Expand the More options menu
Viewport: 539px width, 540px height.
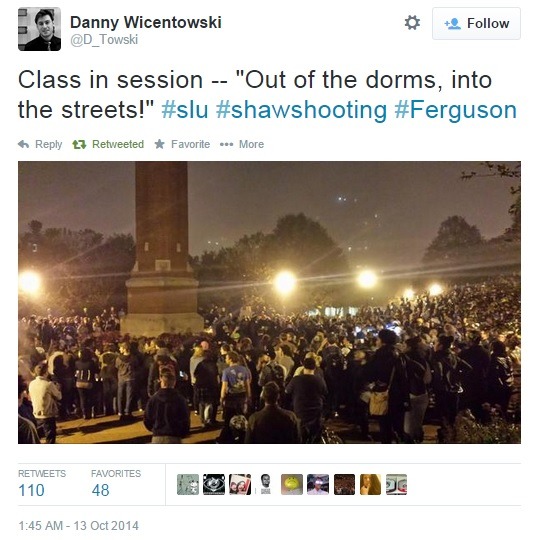[242, 144]
